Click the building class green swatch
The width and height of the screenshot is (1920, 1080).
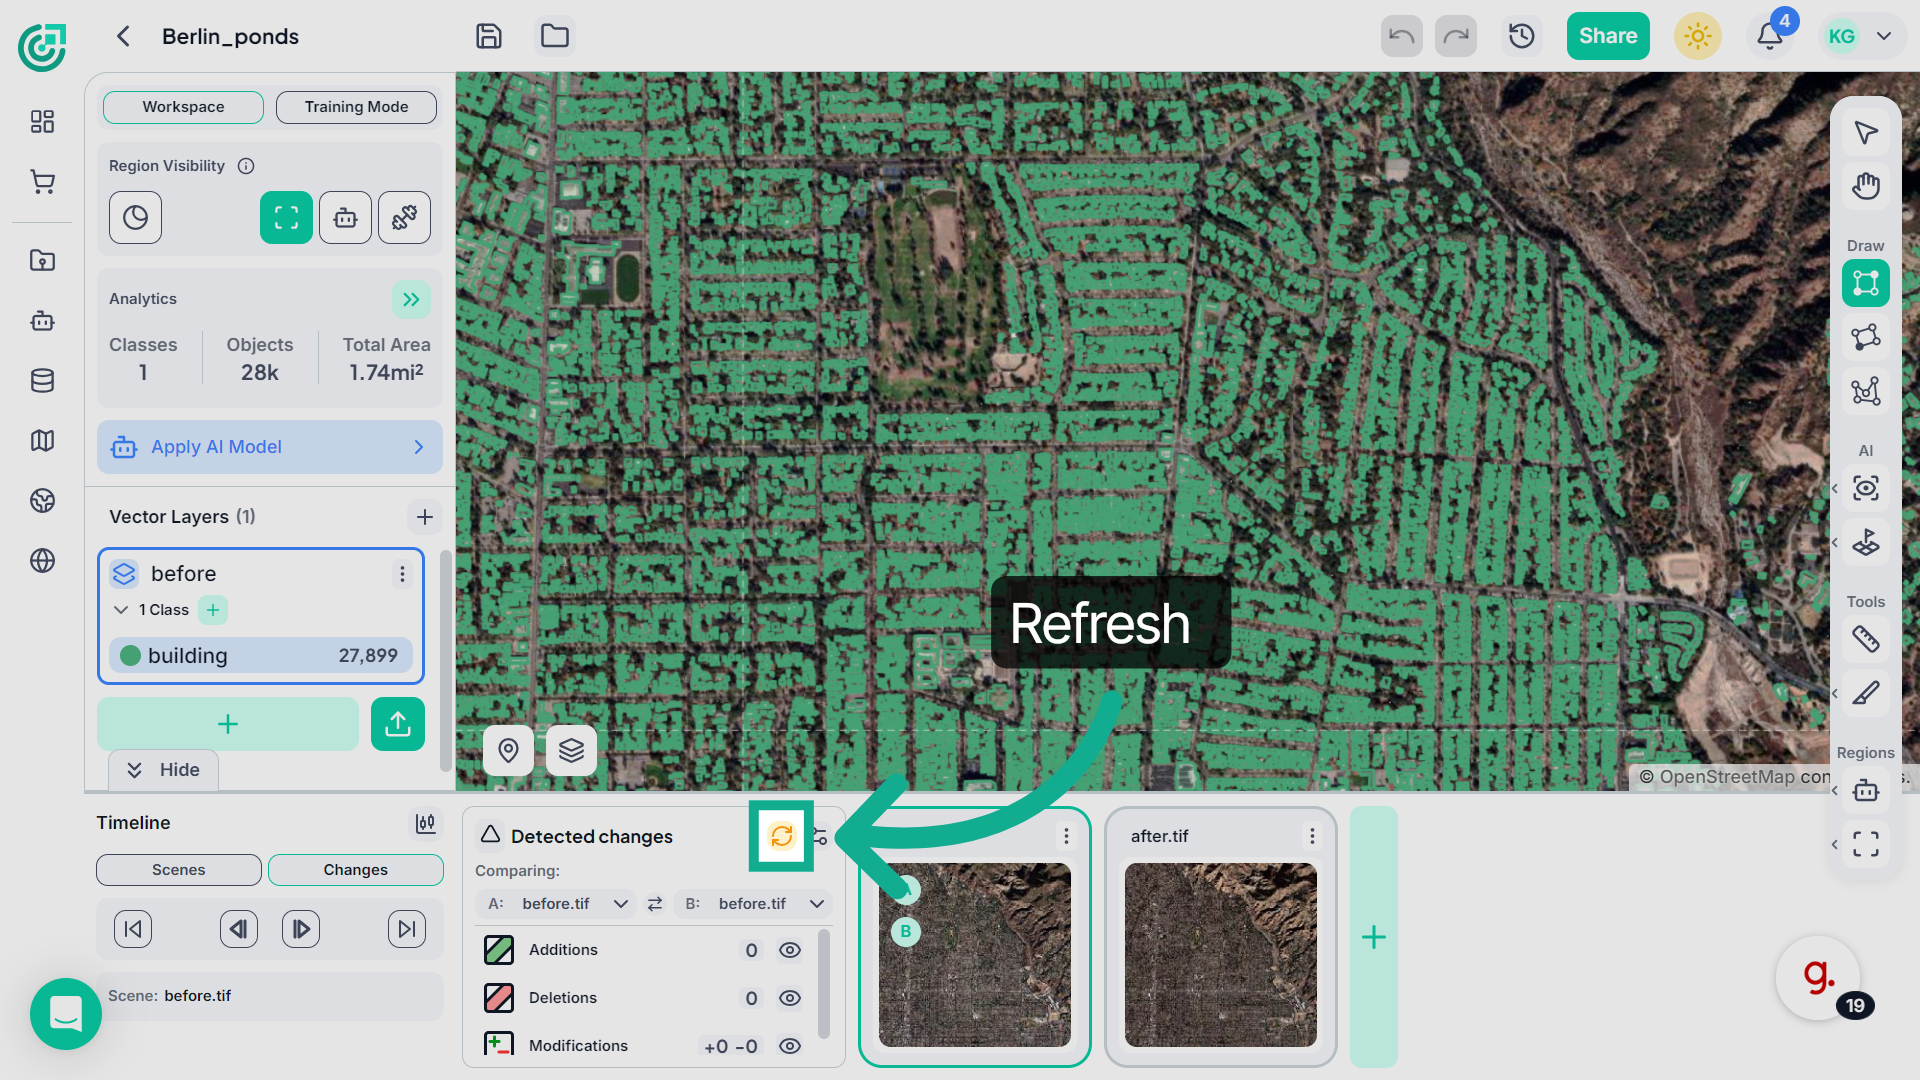coord(130,656)
